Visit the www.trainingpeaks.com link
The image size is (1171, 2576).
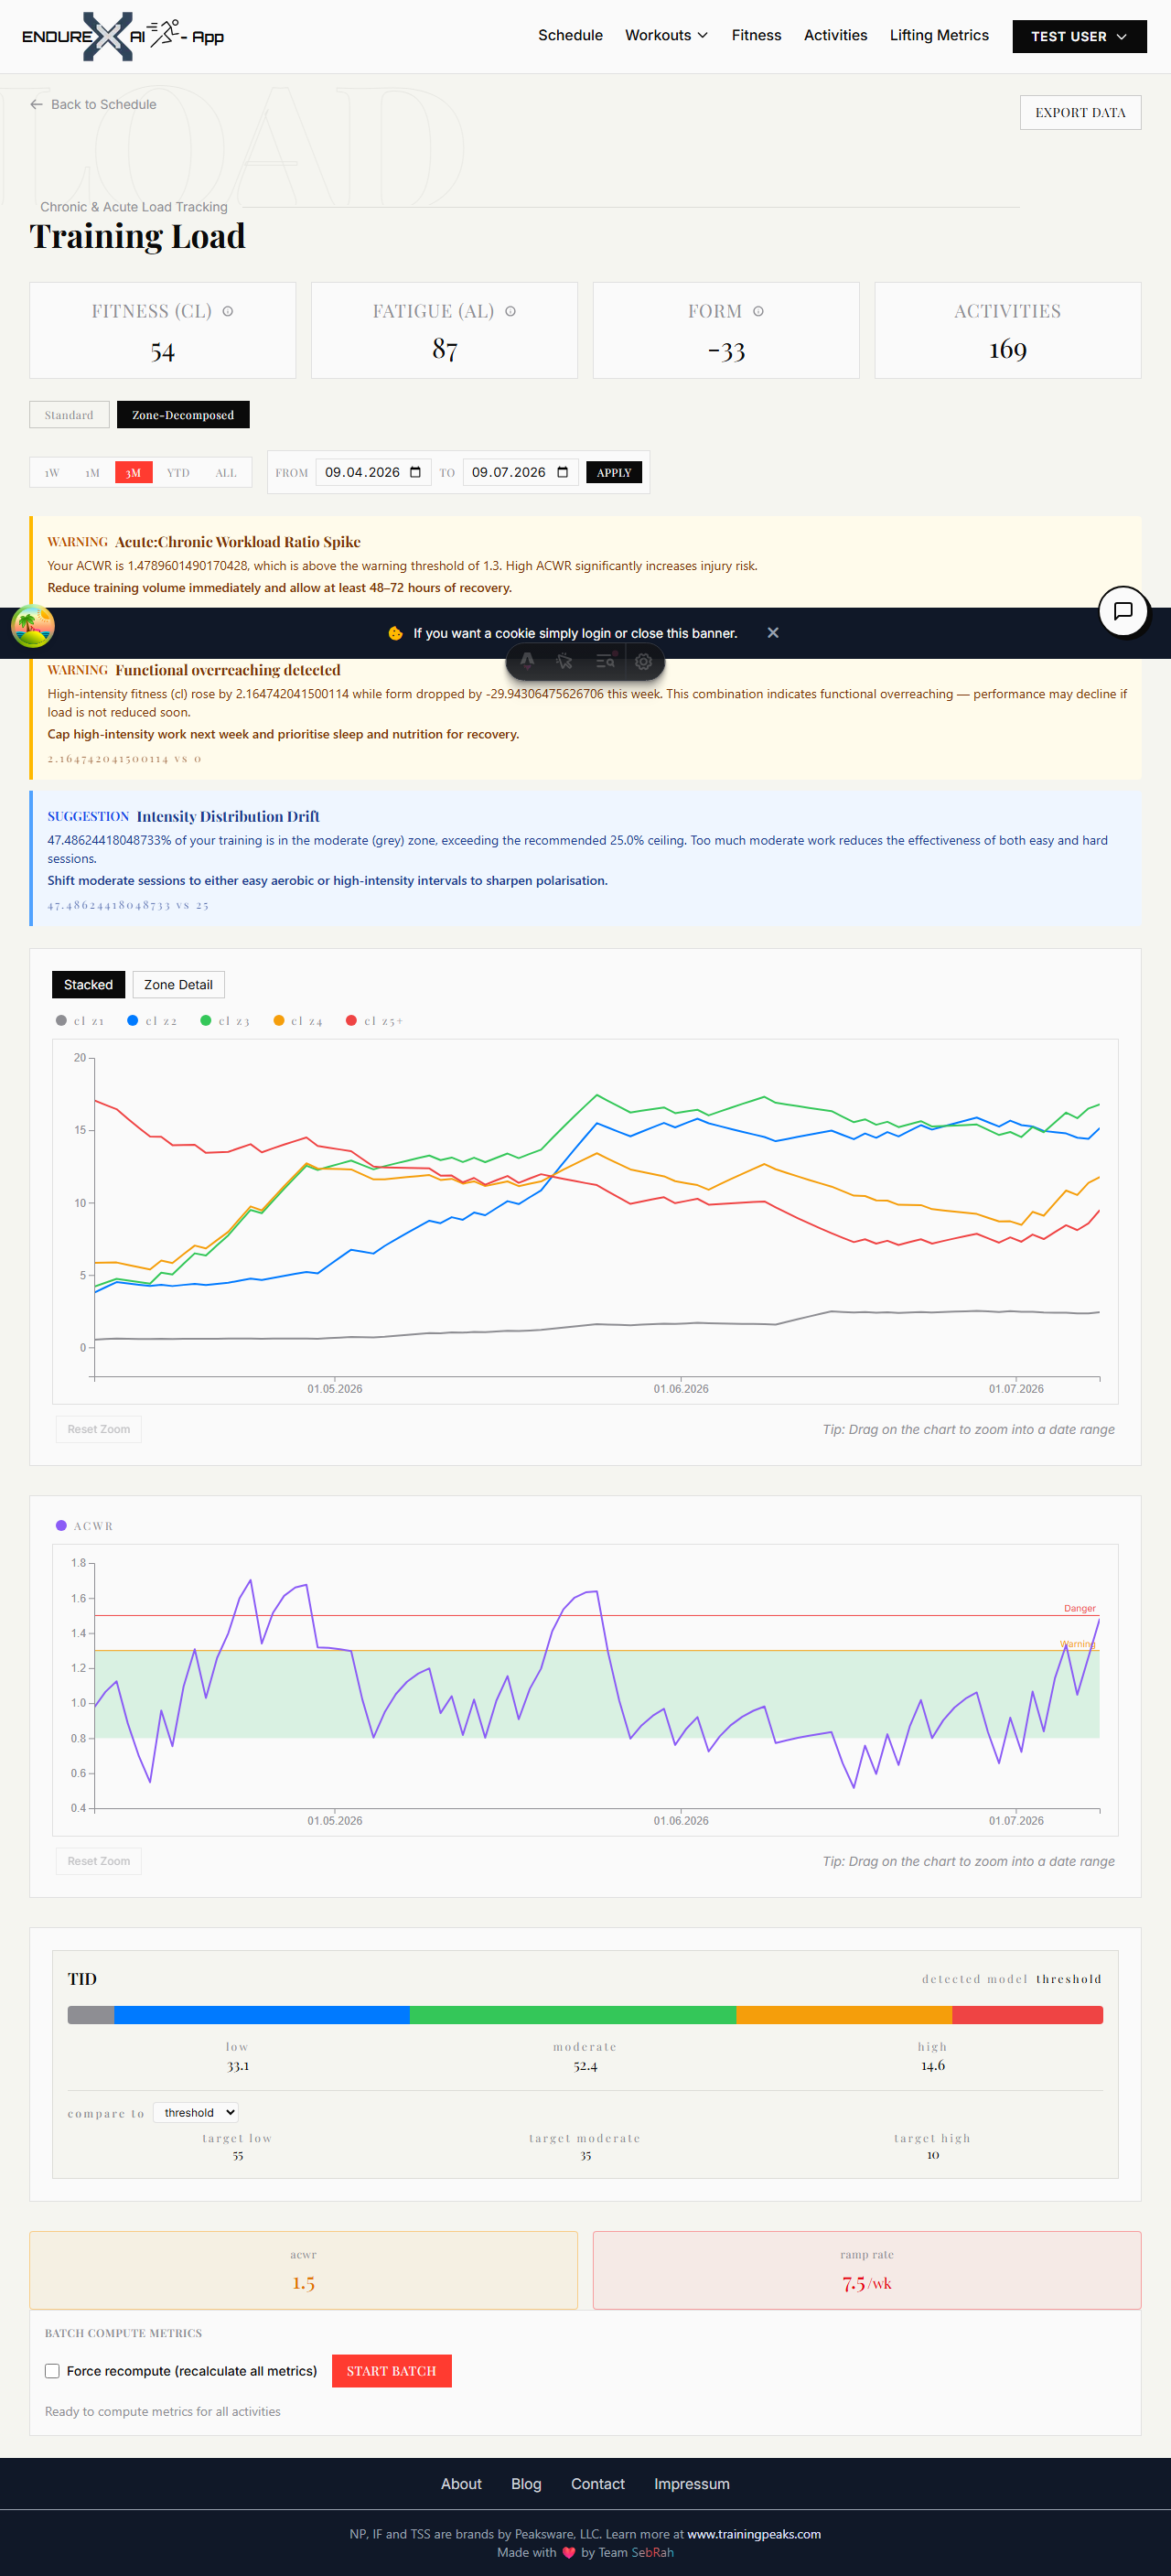click(754, 2533)
